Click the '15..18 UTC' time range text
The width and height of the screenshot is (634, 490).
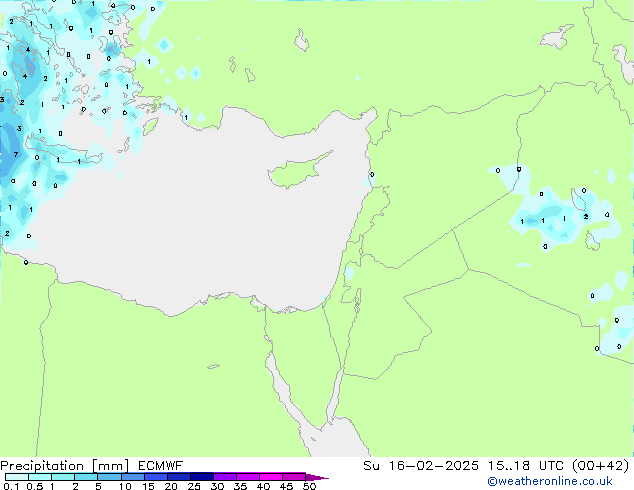(x=526, y=466)
